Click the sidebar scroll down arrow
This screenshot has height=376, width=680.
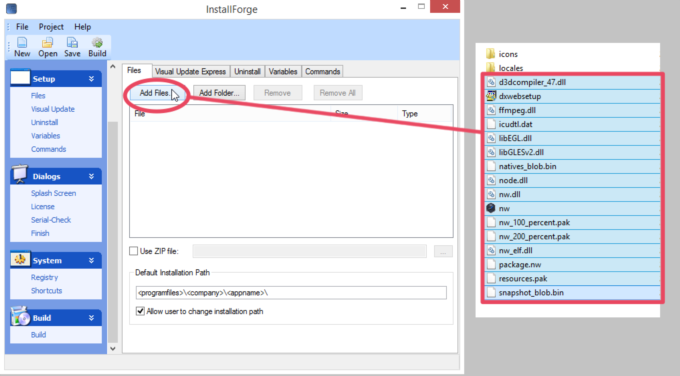[x=113, y=349]
